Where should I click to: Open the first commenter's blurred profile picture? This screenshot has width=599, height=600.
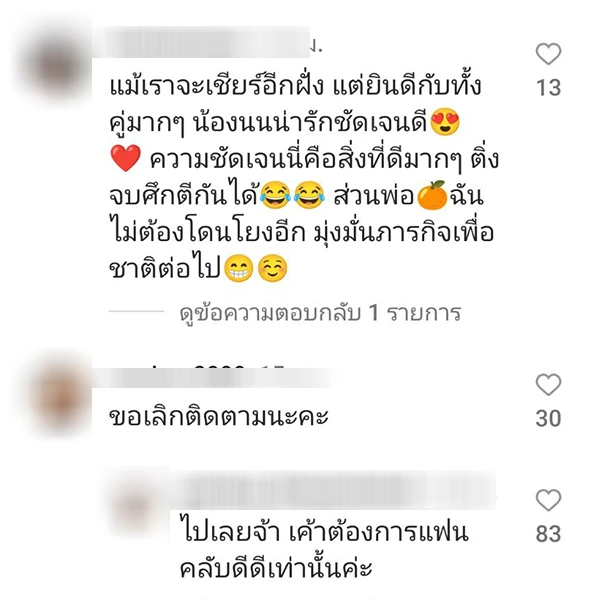click(57, 65)
